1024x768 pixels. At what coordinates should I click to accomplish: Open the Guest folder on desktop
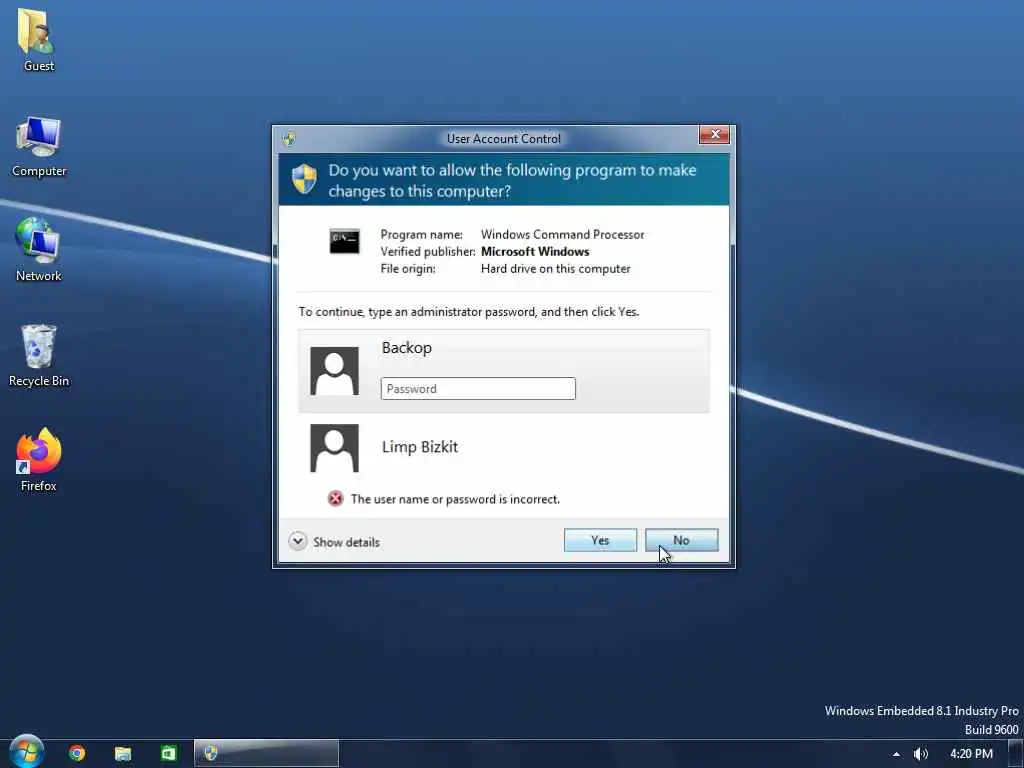pos(39,39)
